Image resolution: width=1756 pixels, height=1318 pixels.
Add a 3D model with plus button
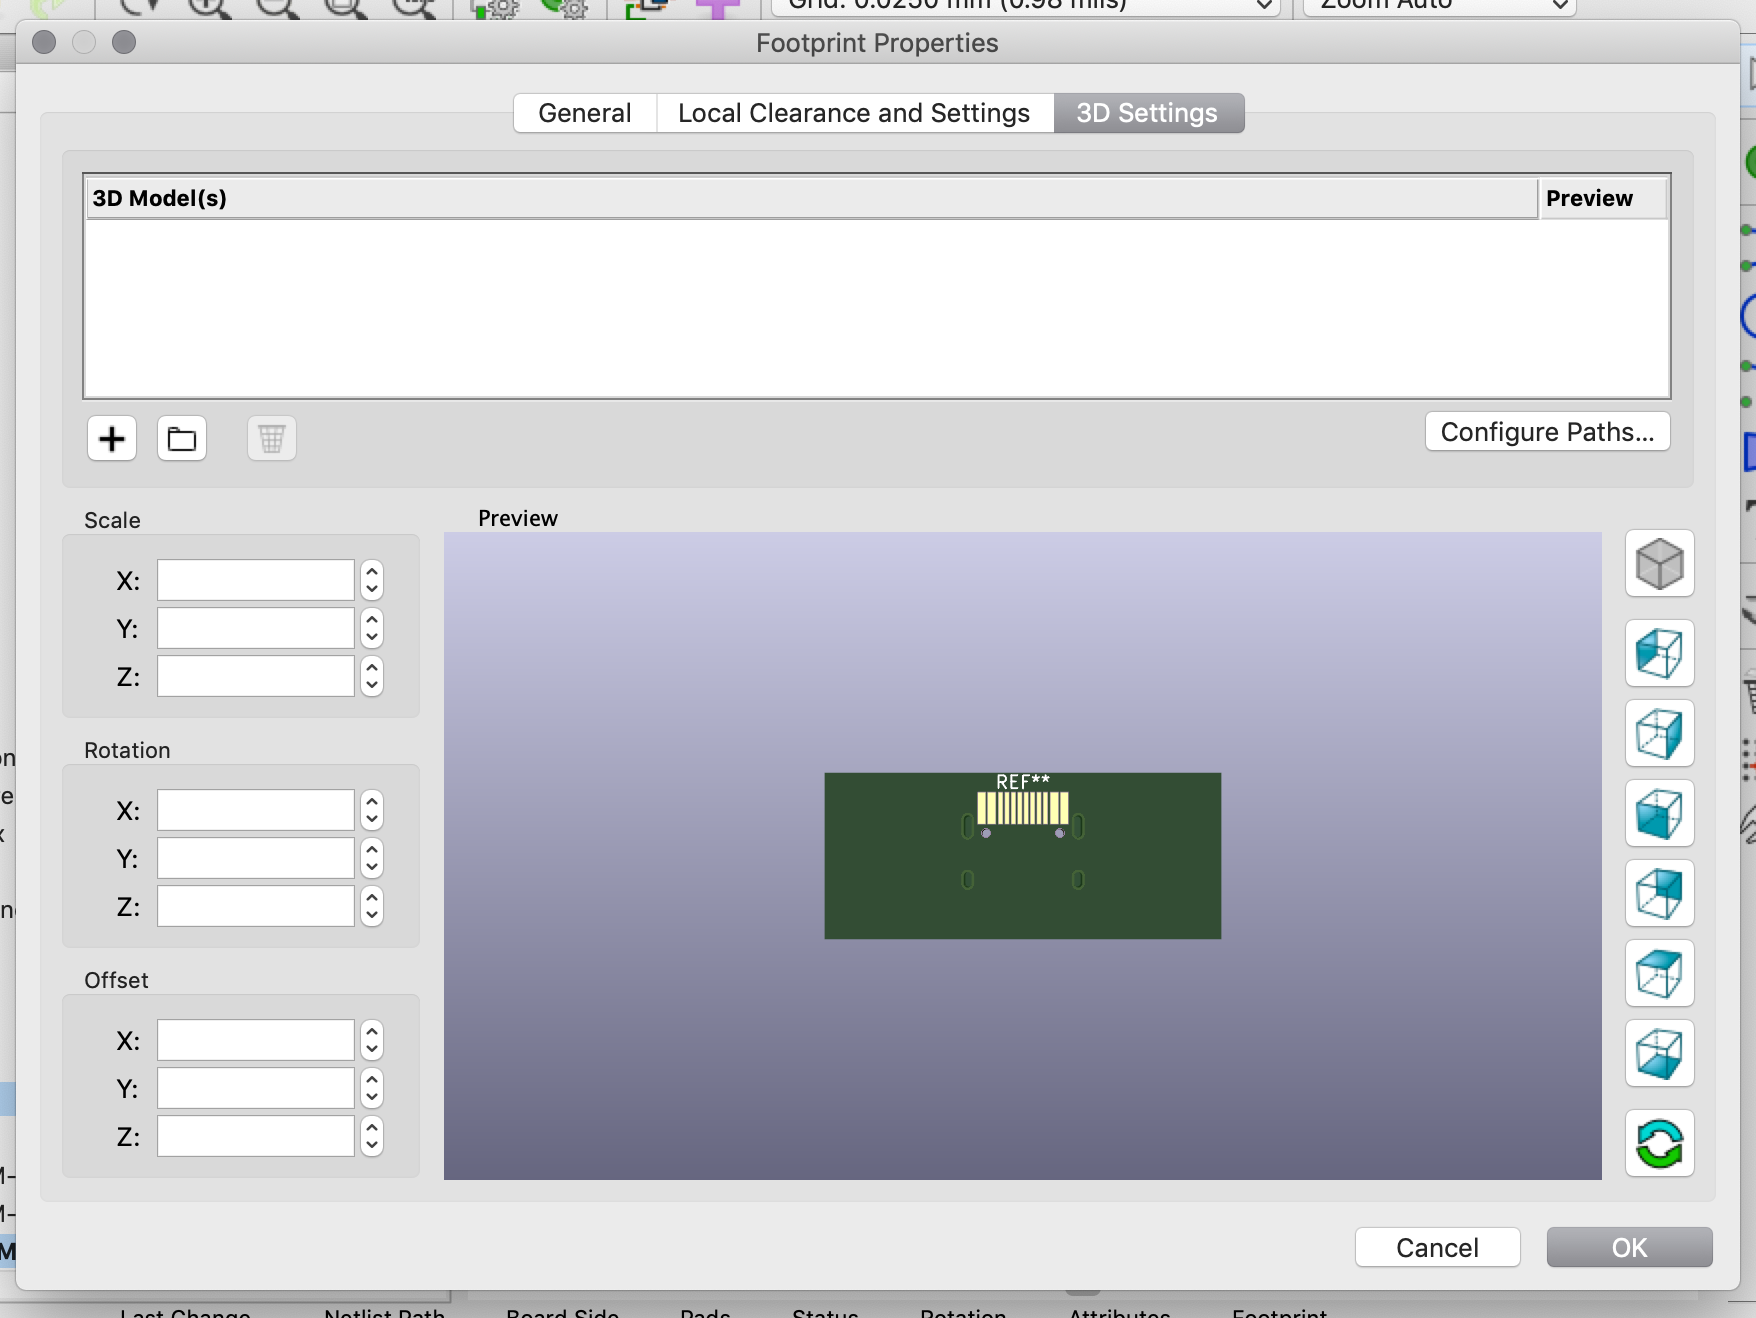pos(112,438)
